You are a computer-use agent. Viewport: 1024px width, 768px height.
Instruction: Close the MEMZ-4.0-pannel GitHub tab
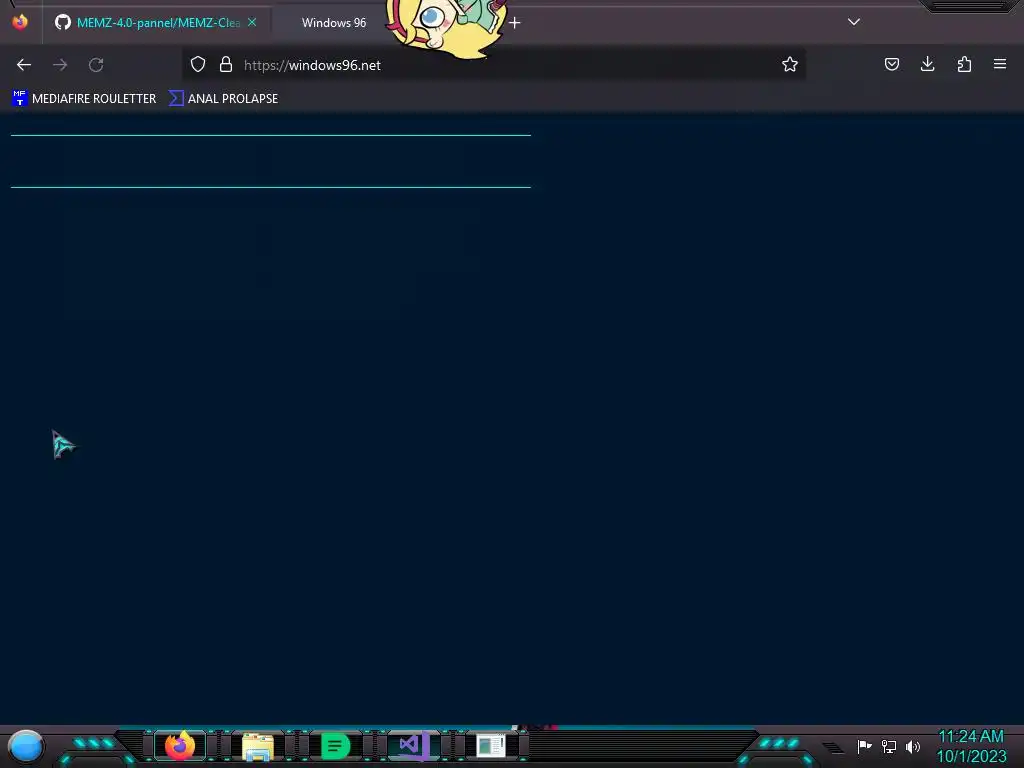coord(252,22)
